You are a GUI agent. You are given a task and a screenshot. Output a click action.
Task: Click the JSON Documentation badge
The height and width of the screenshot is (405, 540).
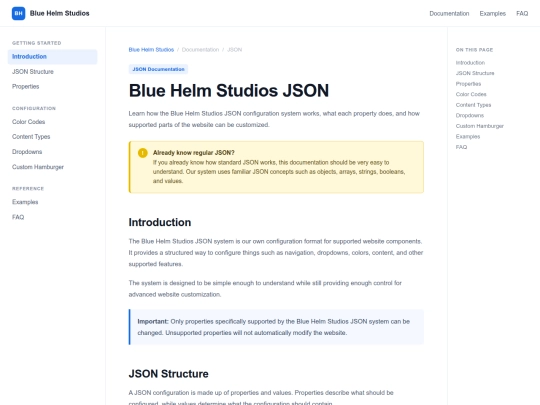158,69
